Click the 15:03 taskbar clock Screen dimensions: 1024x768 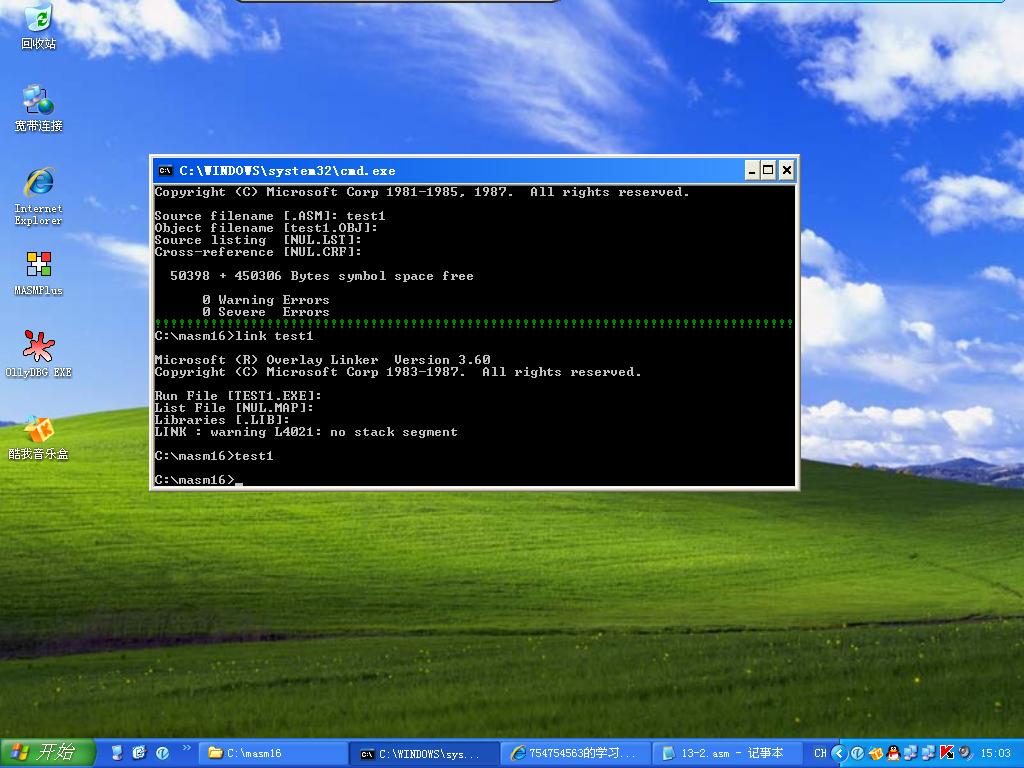click(x=995, y=754)
